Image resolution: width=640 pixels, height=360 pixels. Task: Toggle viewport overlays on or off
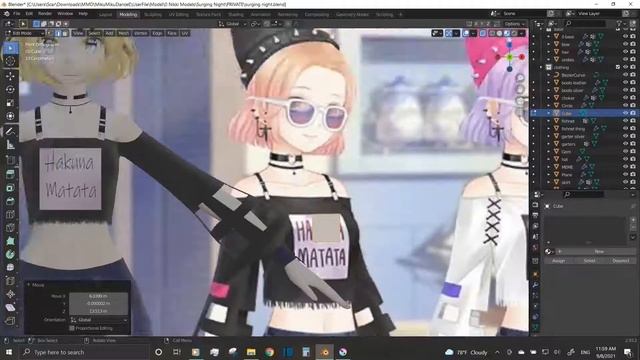click(466, 33)
